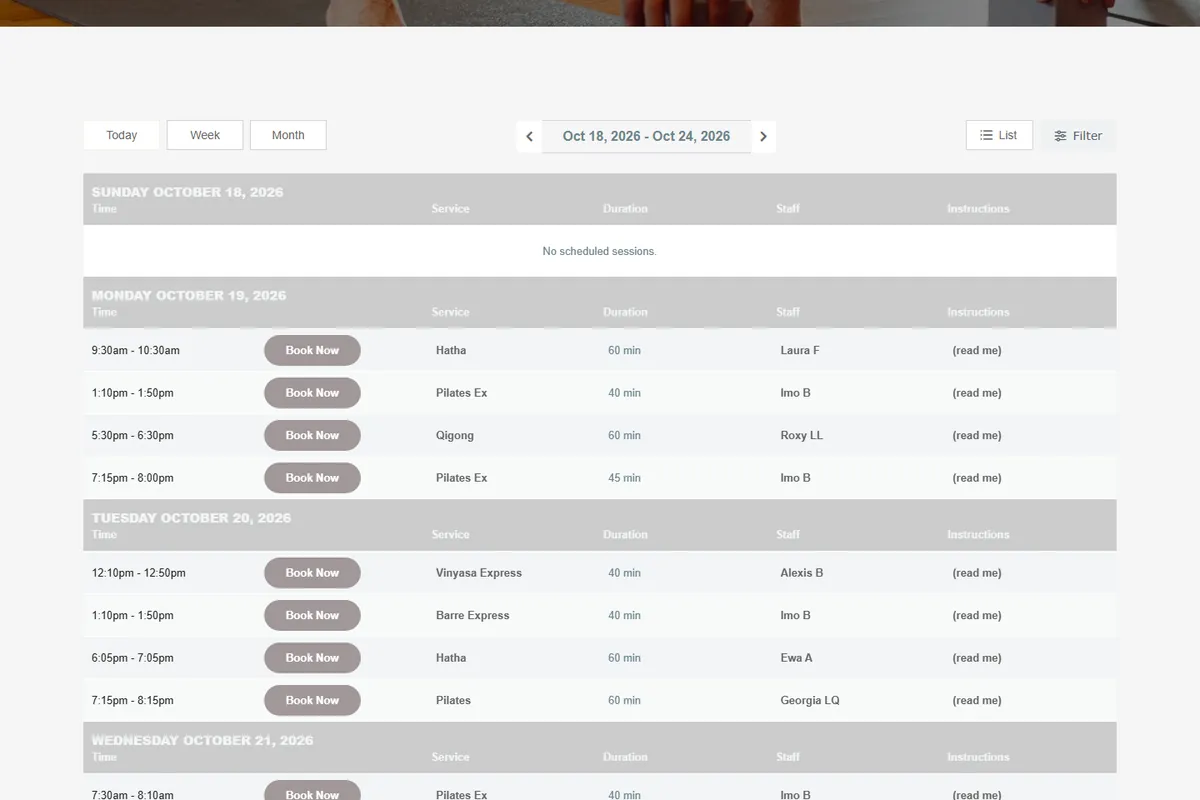
Task: Book the Tuesday 7:15pm Pilates class
Action: point(312,700)
